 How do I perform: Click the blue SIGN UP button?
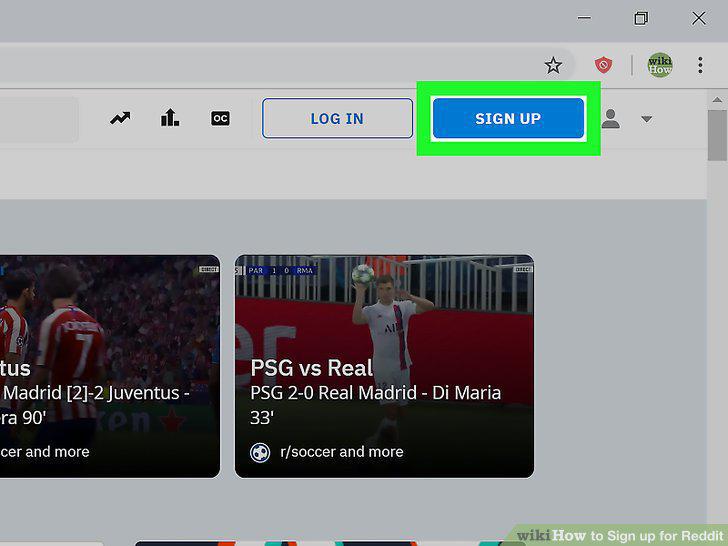508,118
